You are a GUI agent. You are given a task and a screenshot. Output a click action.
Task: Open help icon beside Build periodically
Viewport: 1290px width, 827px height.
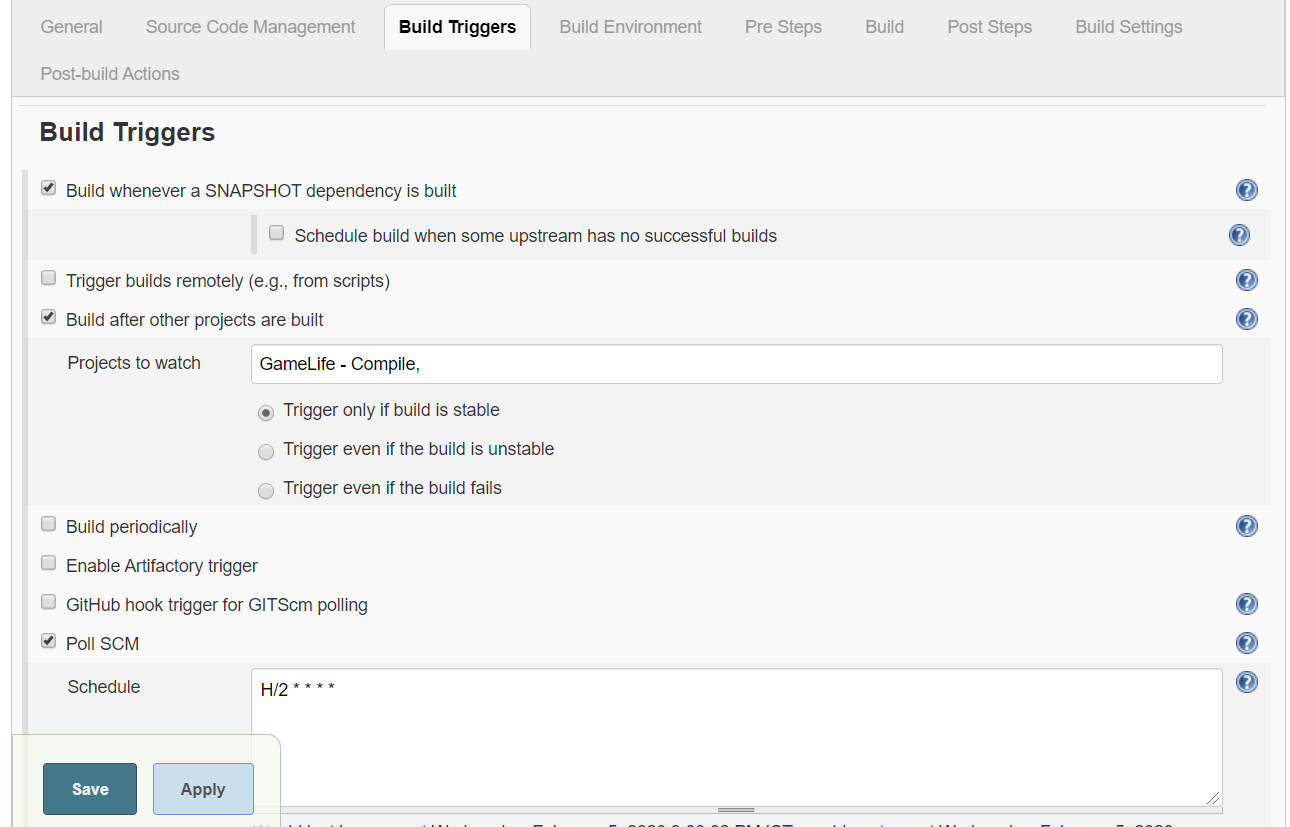tap(1246, 526)
